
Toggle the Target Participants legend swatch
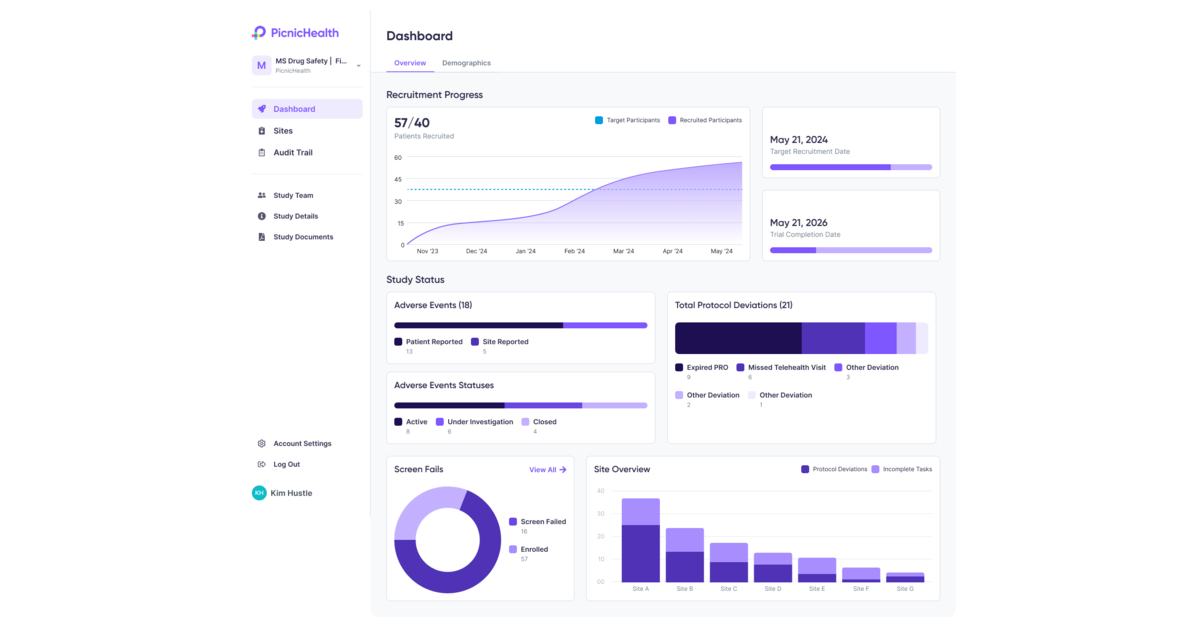pos(599,120)
